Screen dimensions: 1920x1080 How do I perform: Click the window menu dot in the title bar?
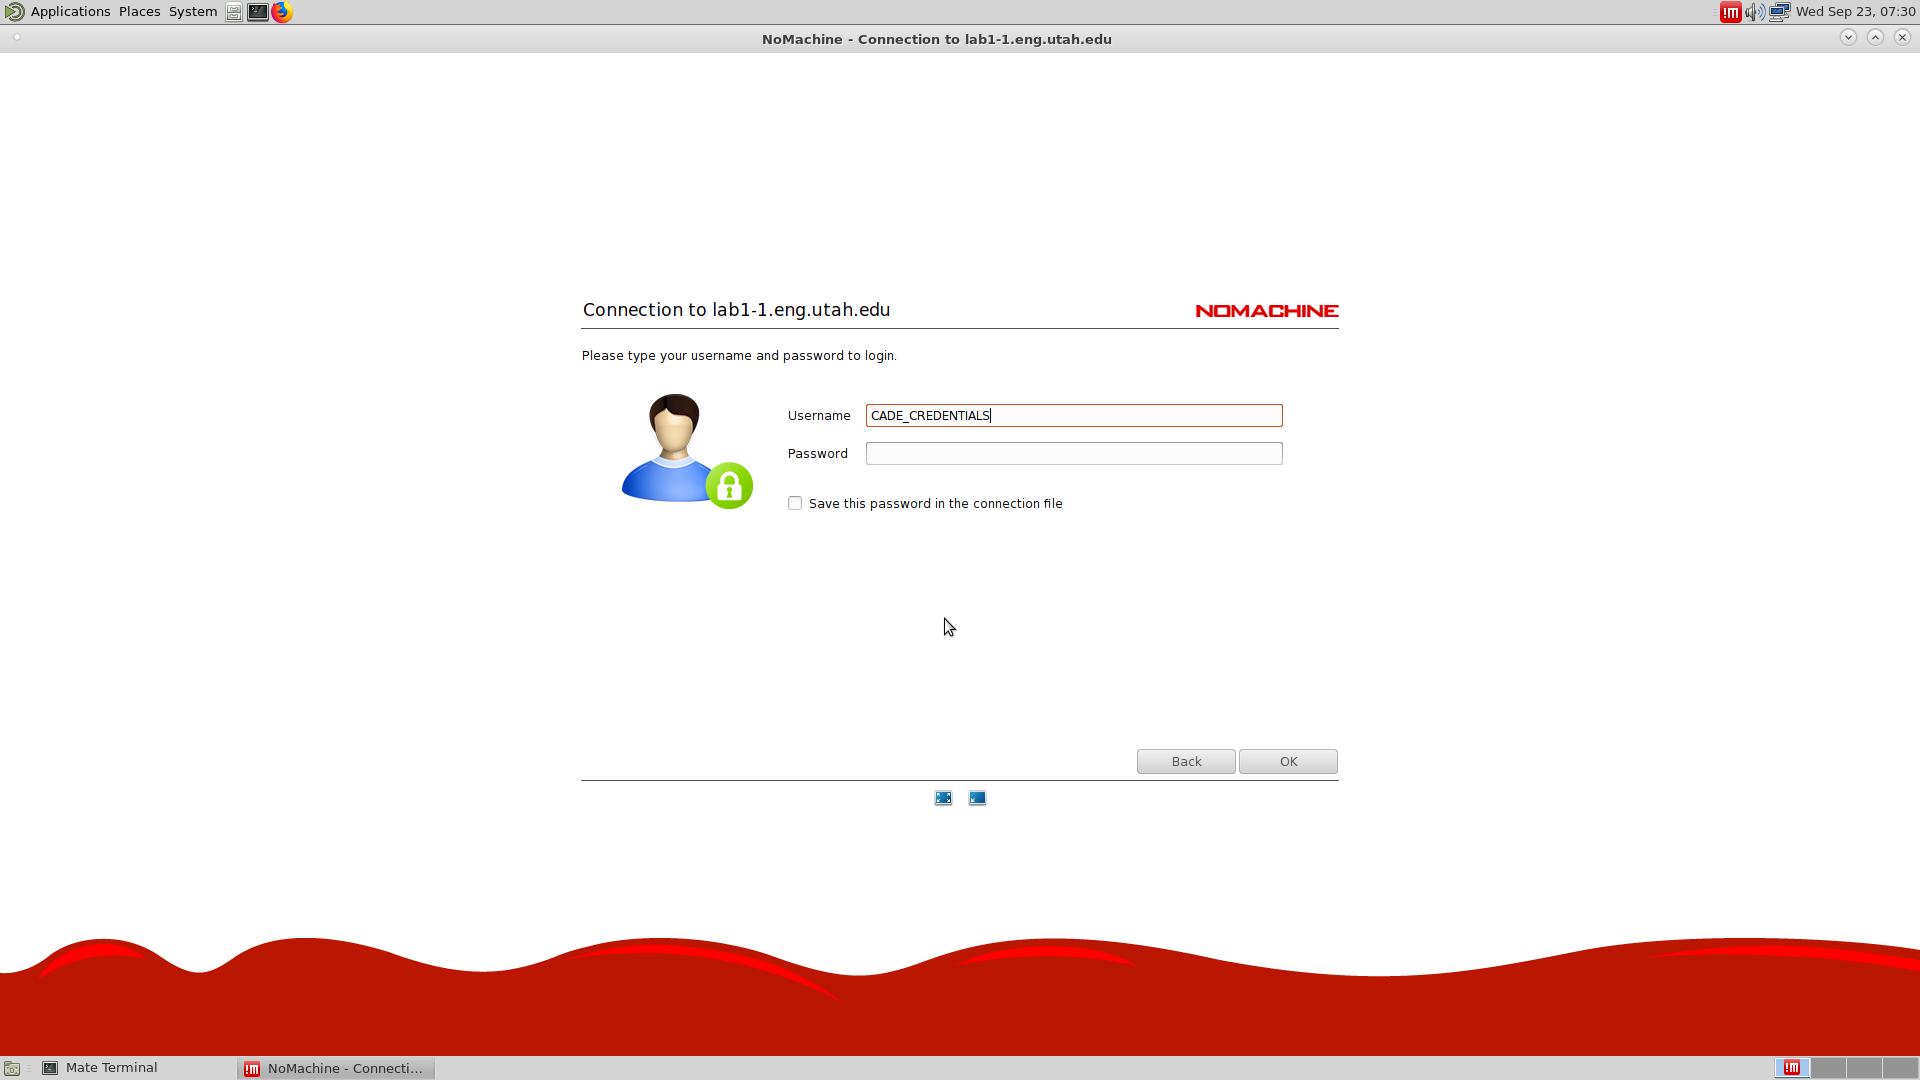(x=17, y=38)
